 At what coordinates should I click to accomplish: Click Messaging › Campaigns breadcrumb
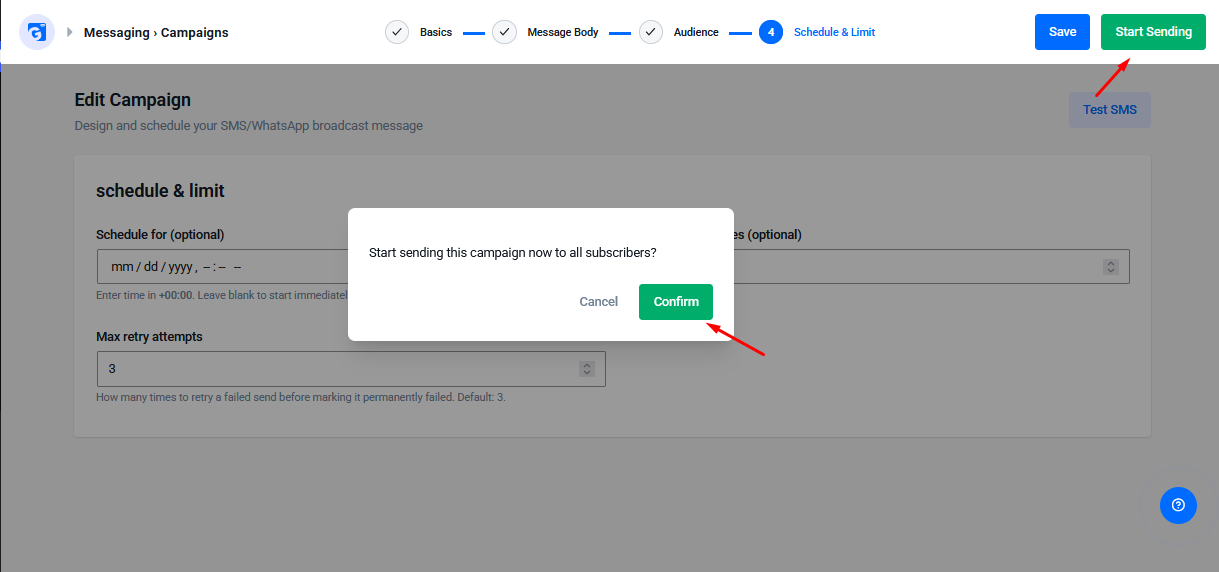point(156,32)
